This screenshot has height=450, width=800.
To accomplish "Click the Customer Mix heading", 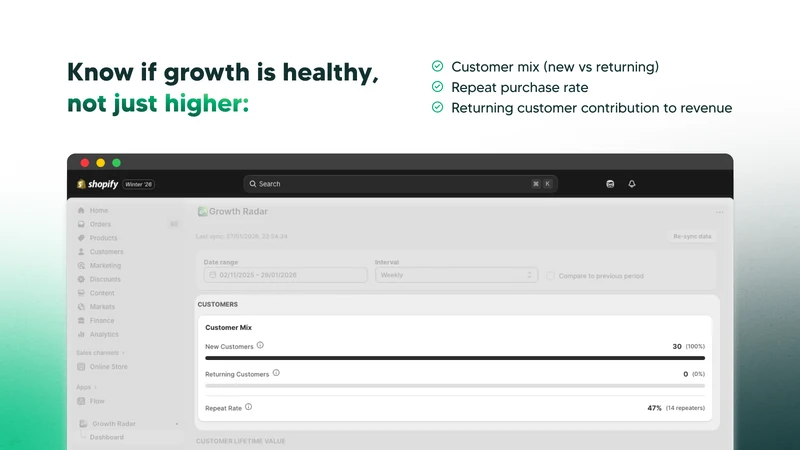I will (x=229, y=328).
